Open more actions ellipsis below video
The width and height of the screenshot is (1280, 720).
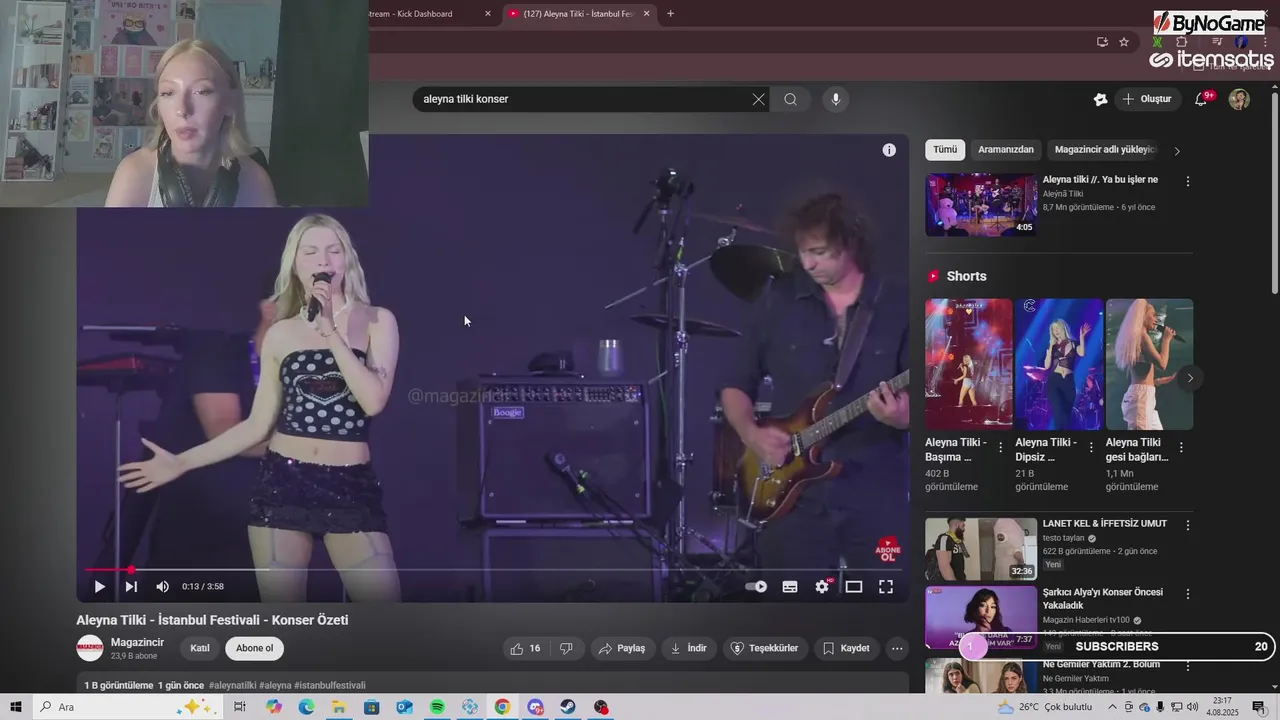897,648
